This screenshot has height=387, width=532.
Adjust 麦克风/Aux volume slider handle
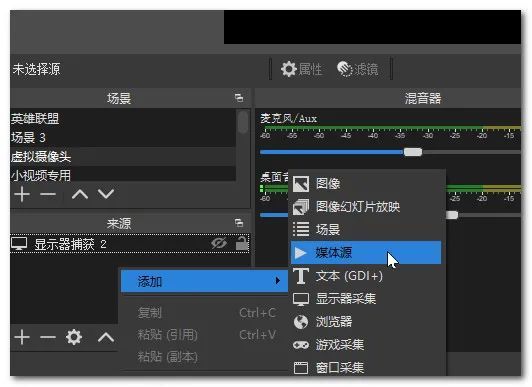point(413,152)
